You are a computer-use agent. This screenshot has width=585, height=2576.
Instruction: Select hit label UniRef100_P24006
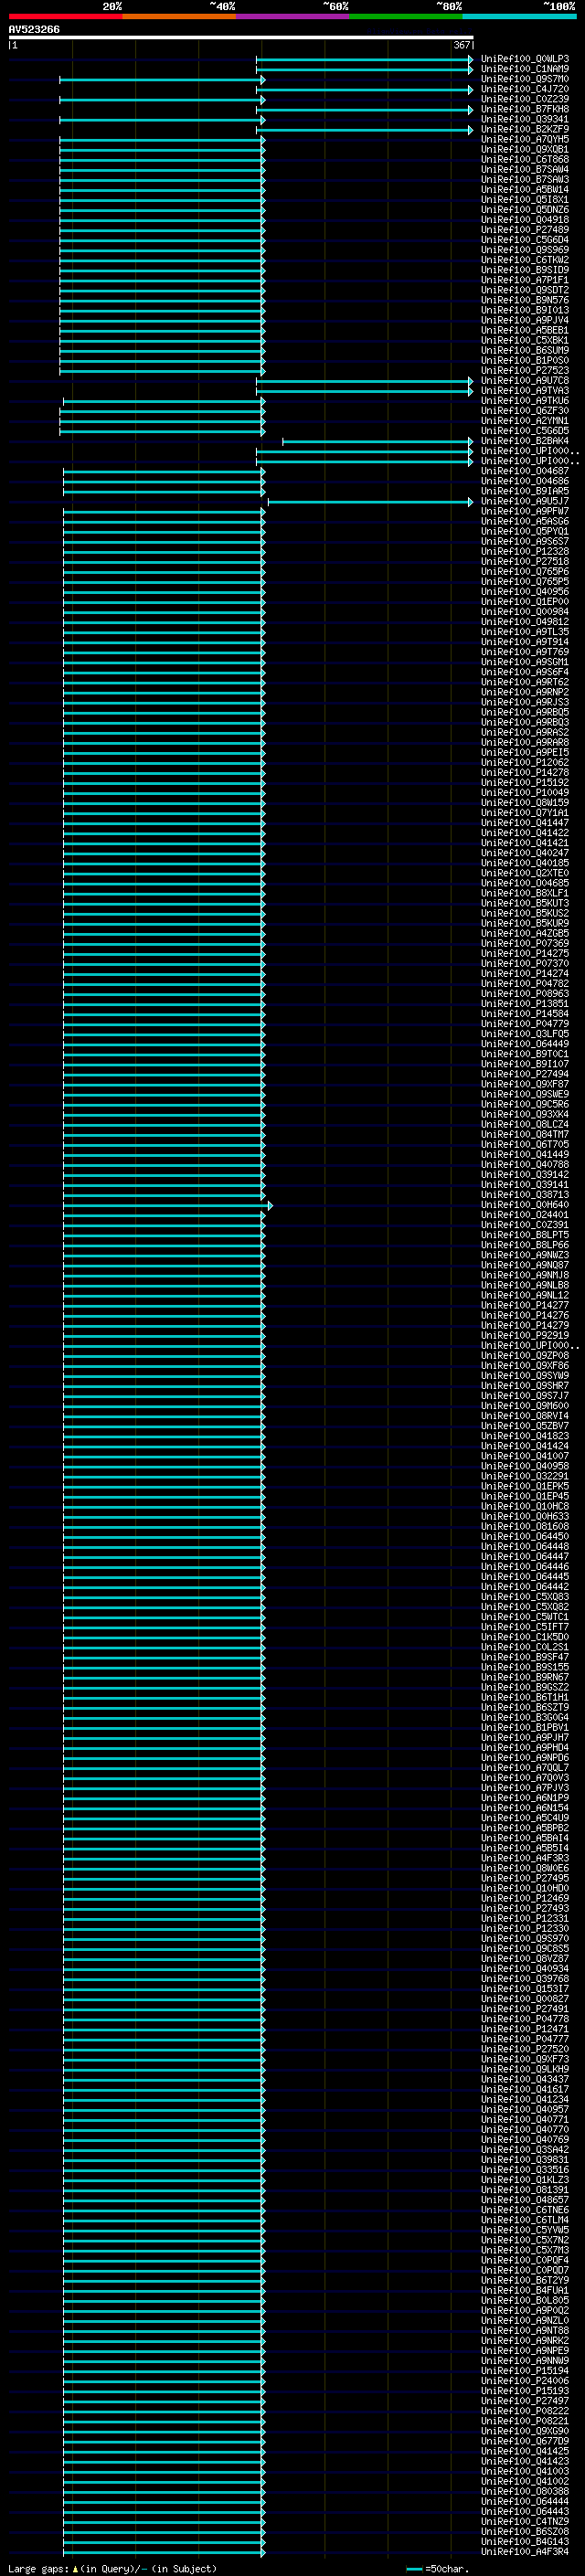[524, 2382]
